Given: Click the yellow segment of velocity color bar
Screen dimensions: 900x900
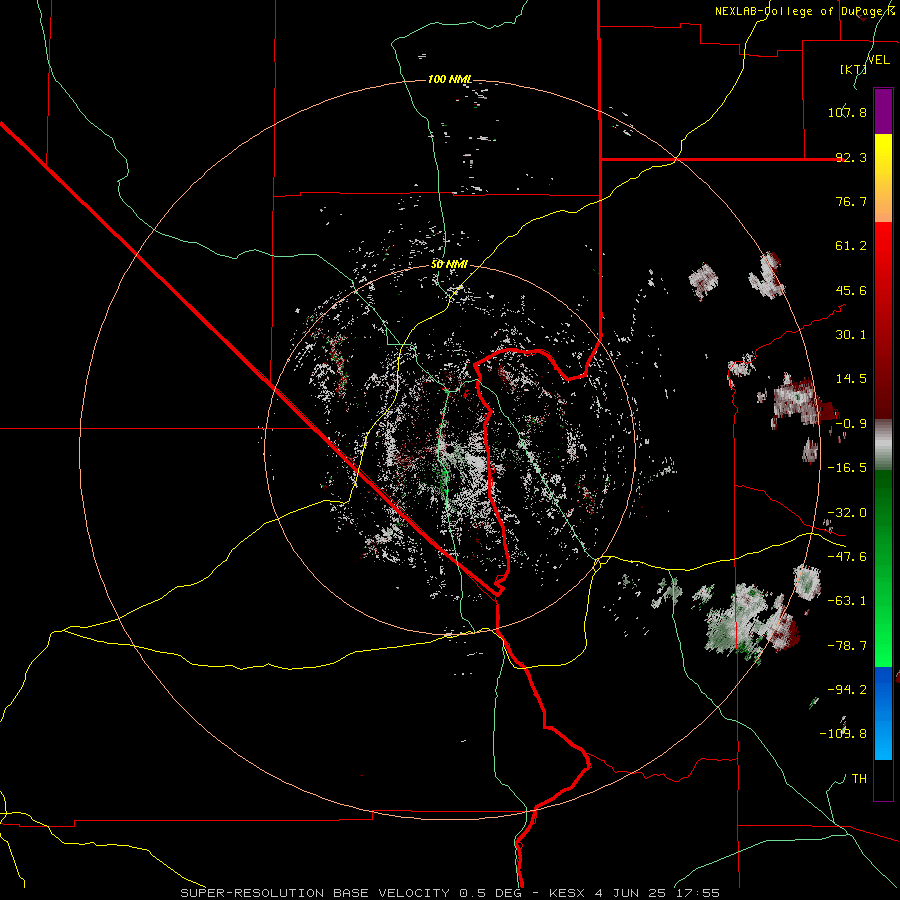Looking at the screenshot, I should tap(883, 178).
